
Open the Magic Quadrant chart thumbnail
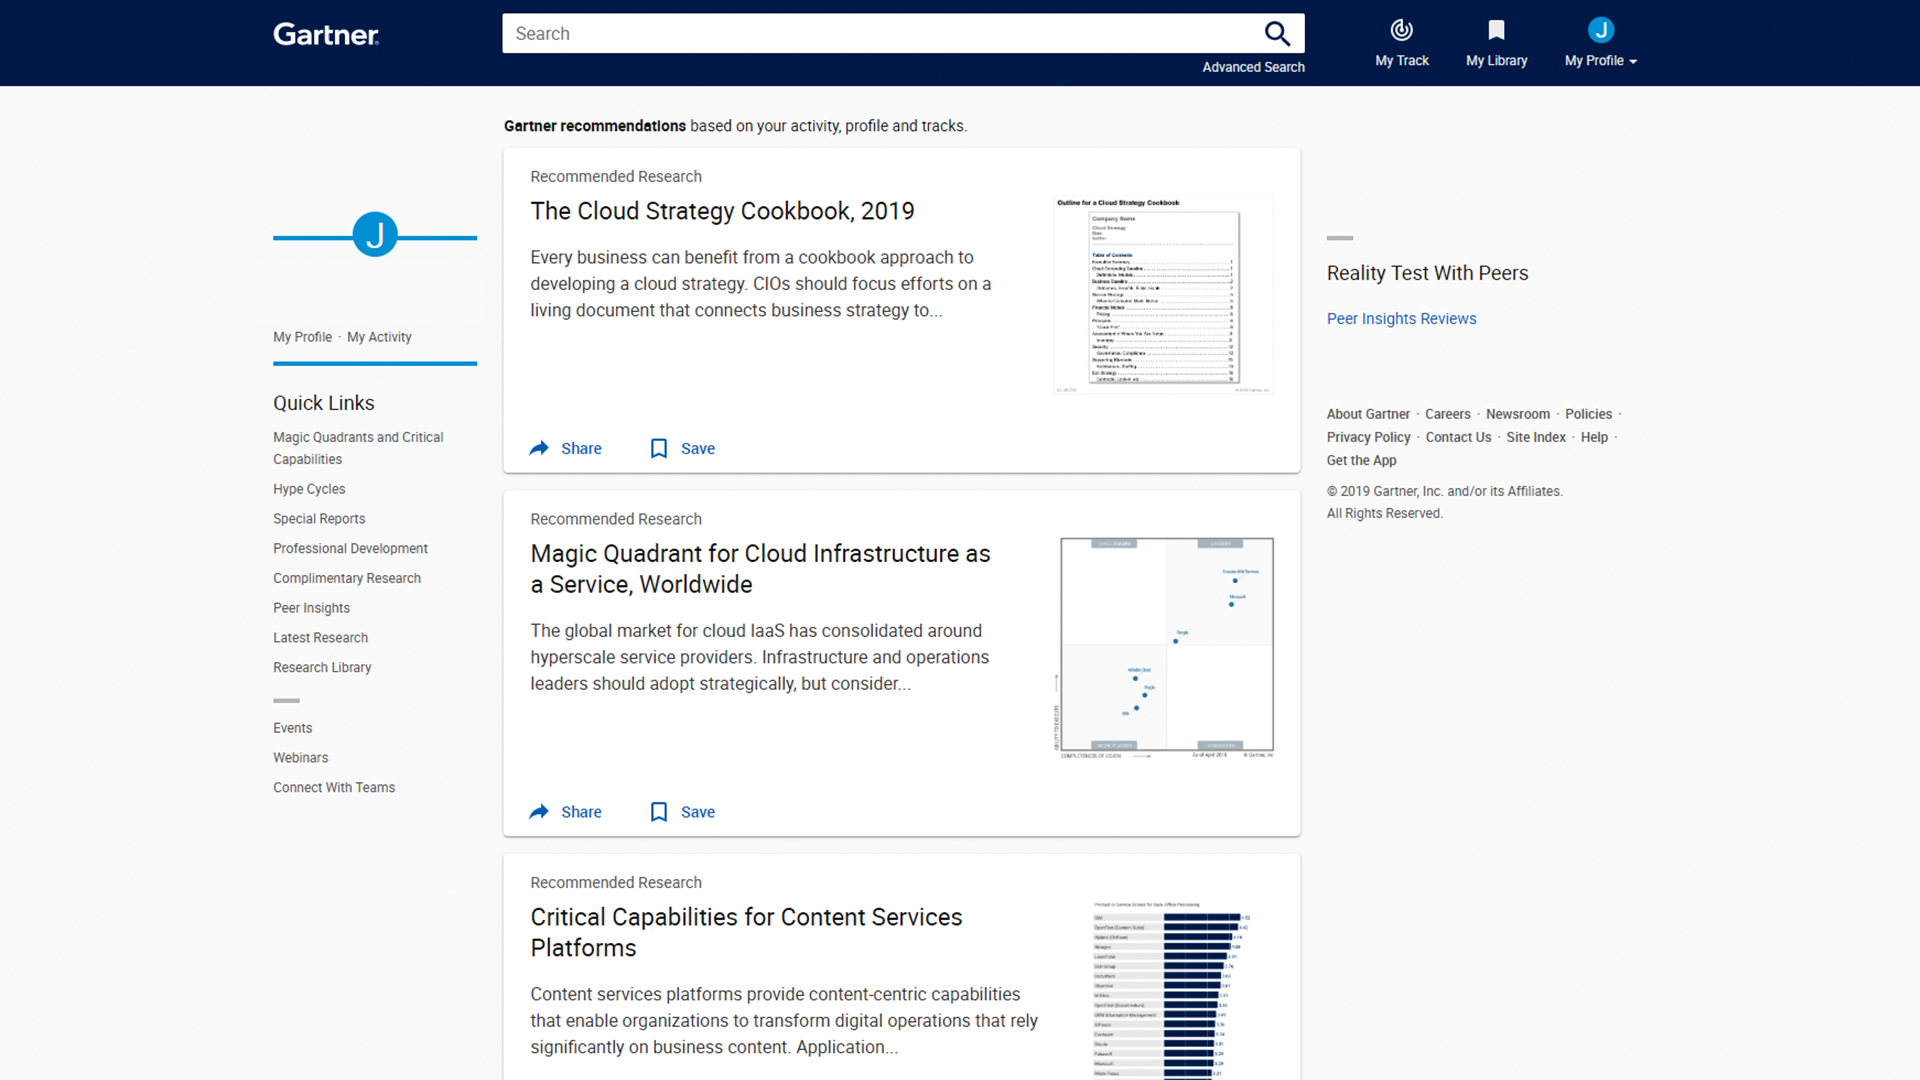coord(1166,648)
